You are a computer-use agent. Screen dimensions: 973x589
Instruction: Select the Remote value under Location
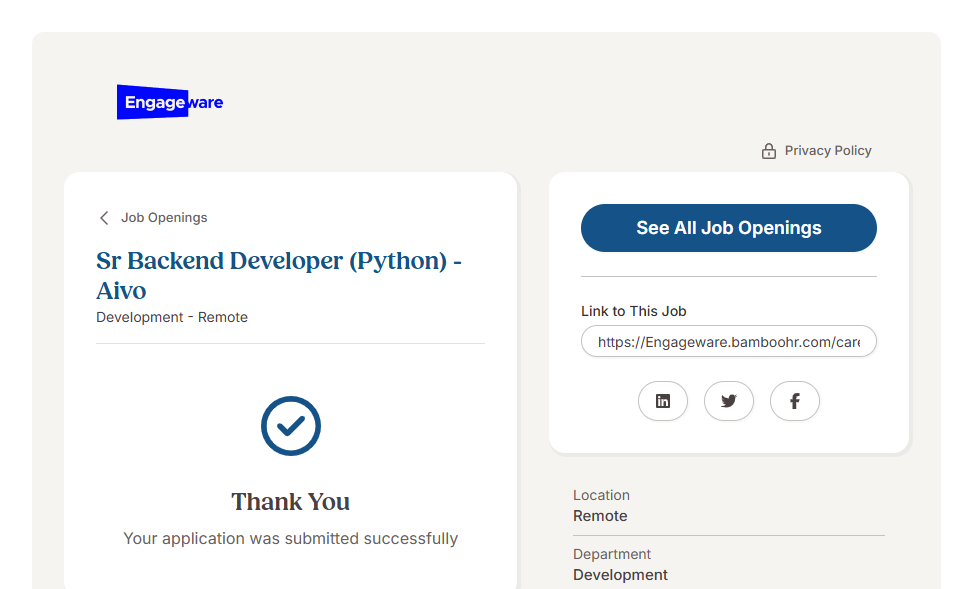[600, 516]
